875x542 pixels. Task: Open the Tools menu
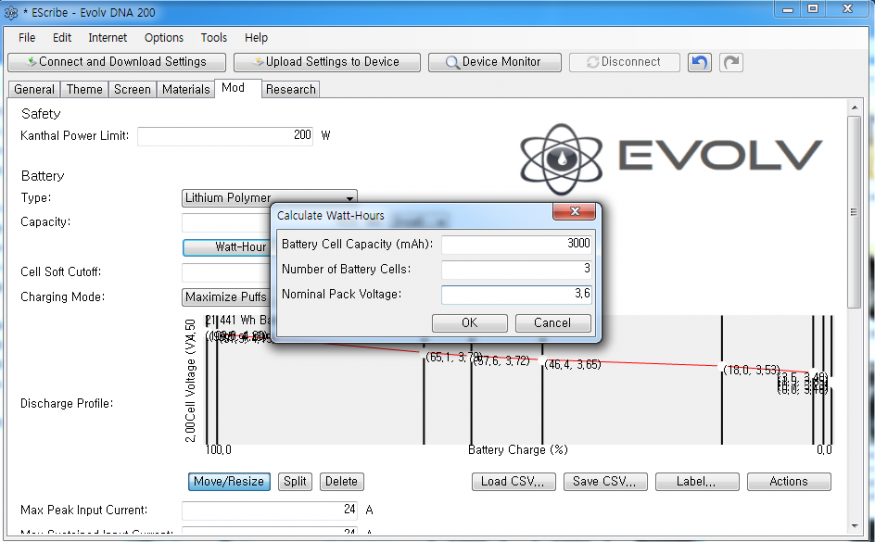tap(214, 37)
